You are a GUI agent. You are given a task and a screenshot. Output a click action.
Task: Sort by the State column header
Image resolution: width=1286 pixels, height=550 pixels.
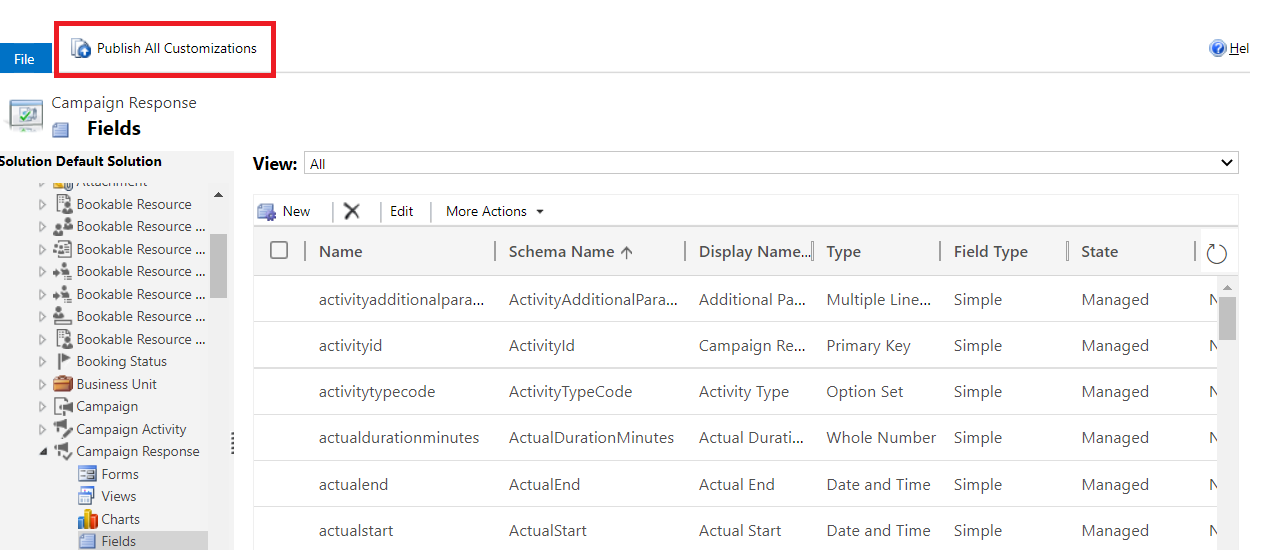pos(1099,252)
